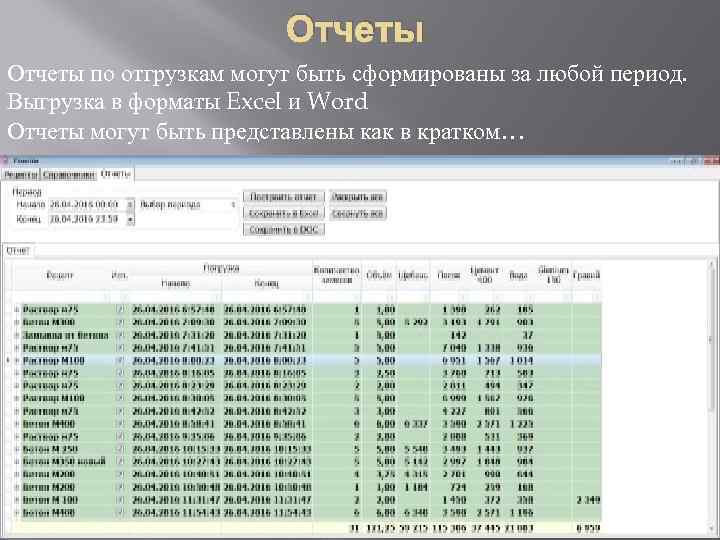720x540 pixels.
Task: Select the Отчеты tab
Action: (x=116, y=174)
